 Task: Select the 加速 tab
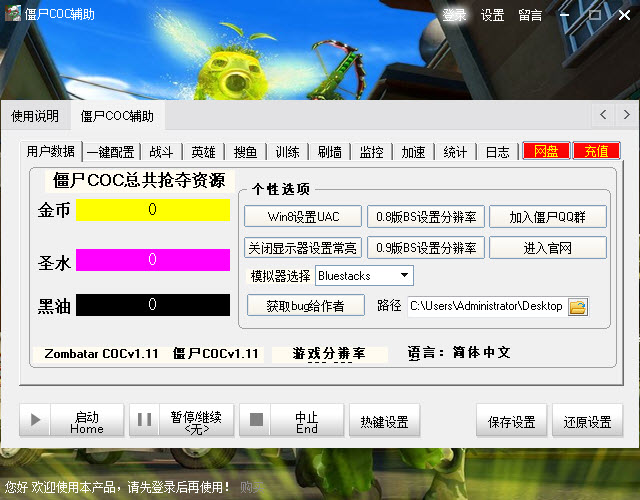click(x=413, y=152)
